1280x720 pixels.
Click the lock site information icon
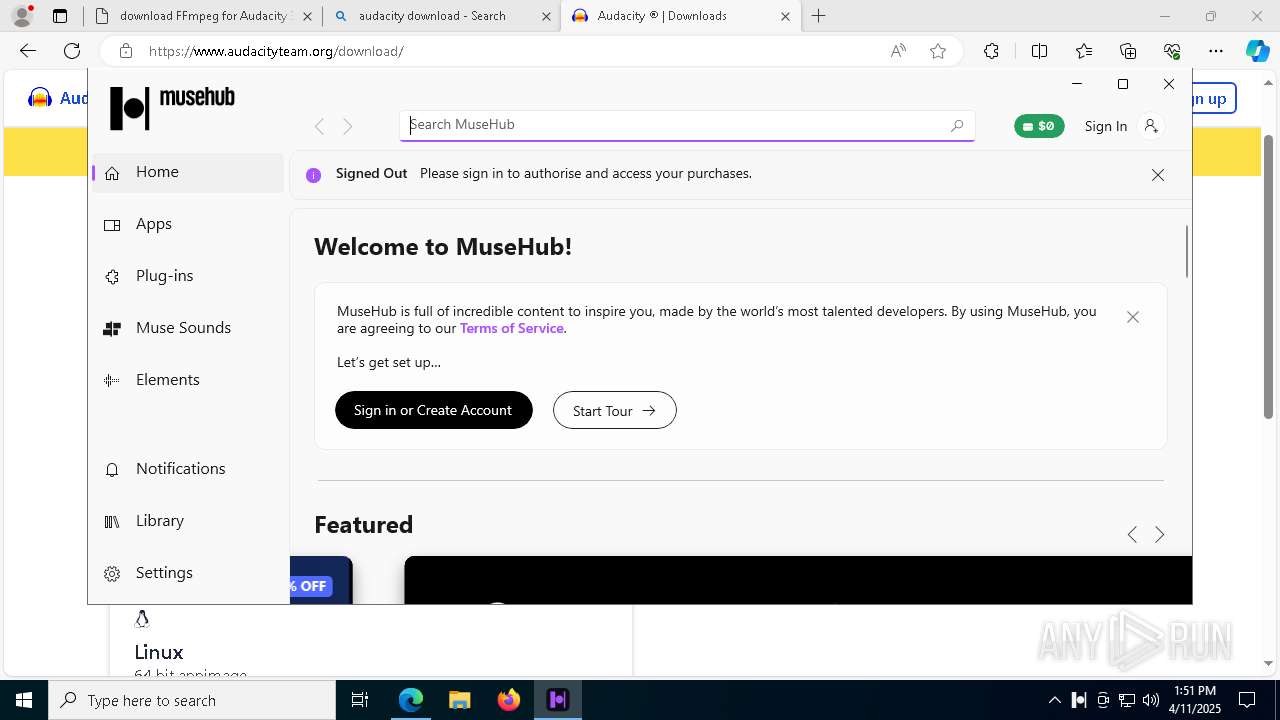point(126,51)
